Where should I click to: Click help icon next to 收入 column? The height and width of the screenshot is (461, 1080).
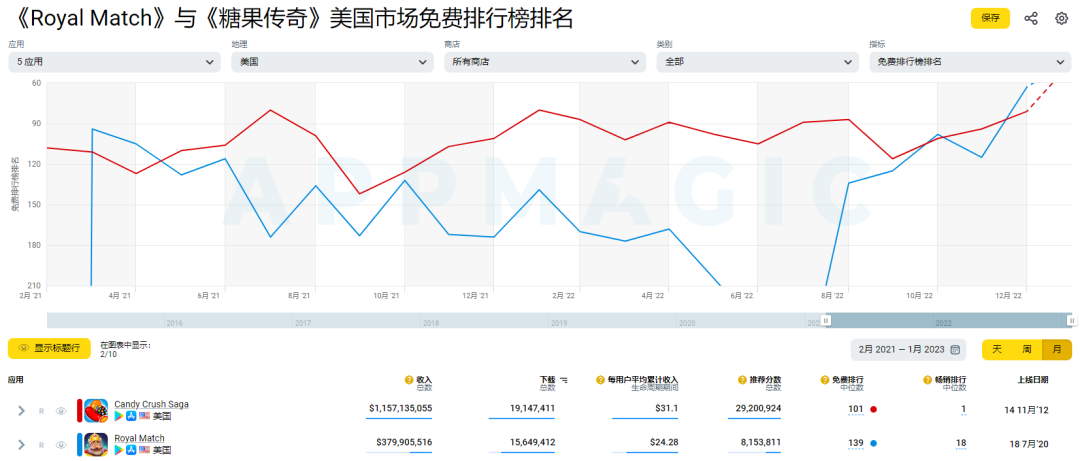(x=409, y=380)
